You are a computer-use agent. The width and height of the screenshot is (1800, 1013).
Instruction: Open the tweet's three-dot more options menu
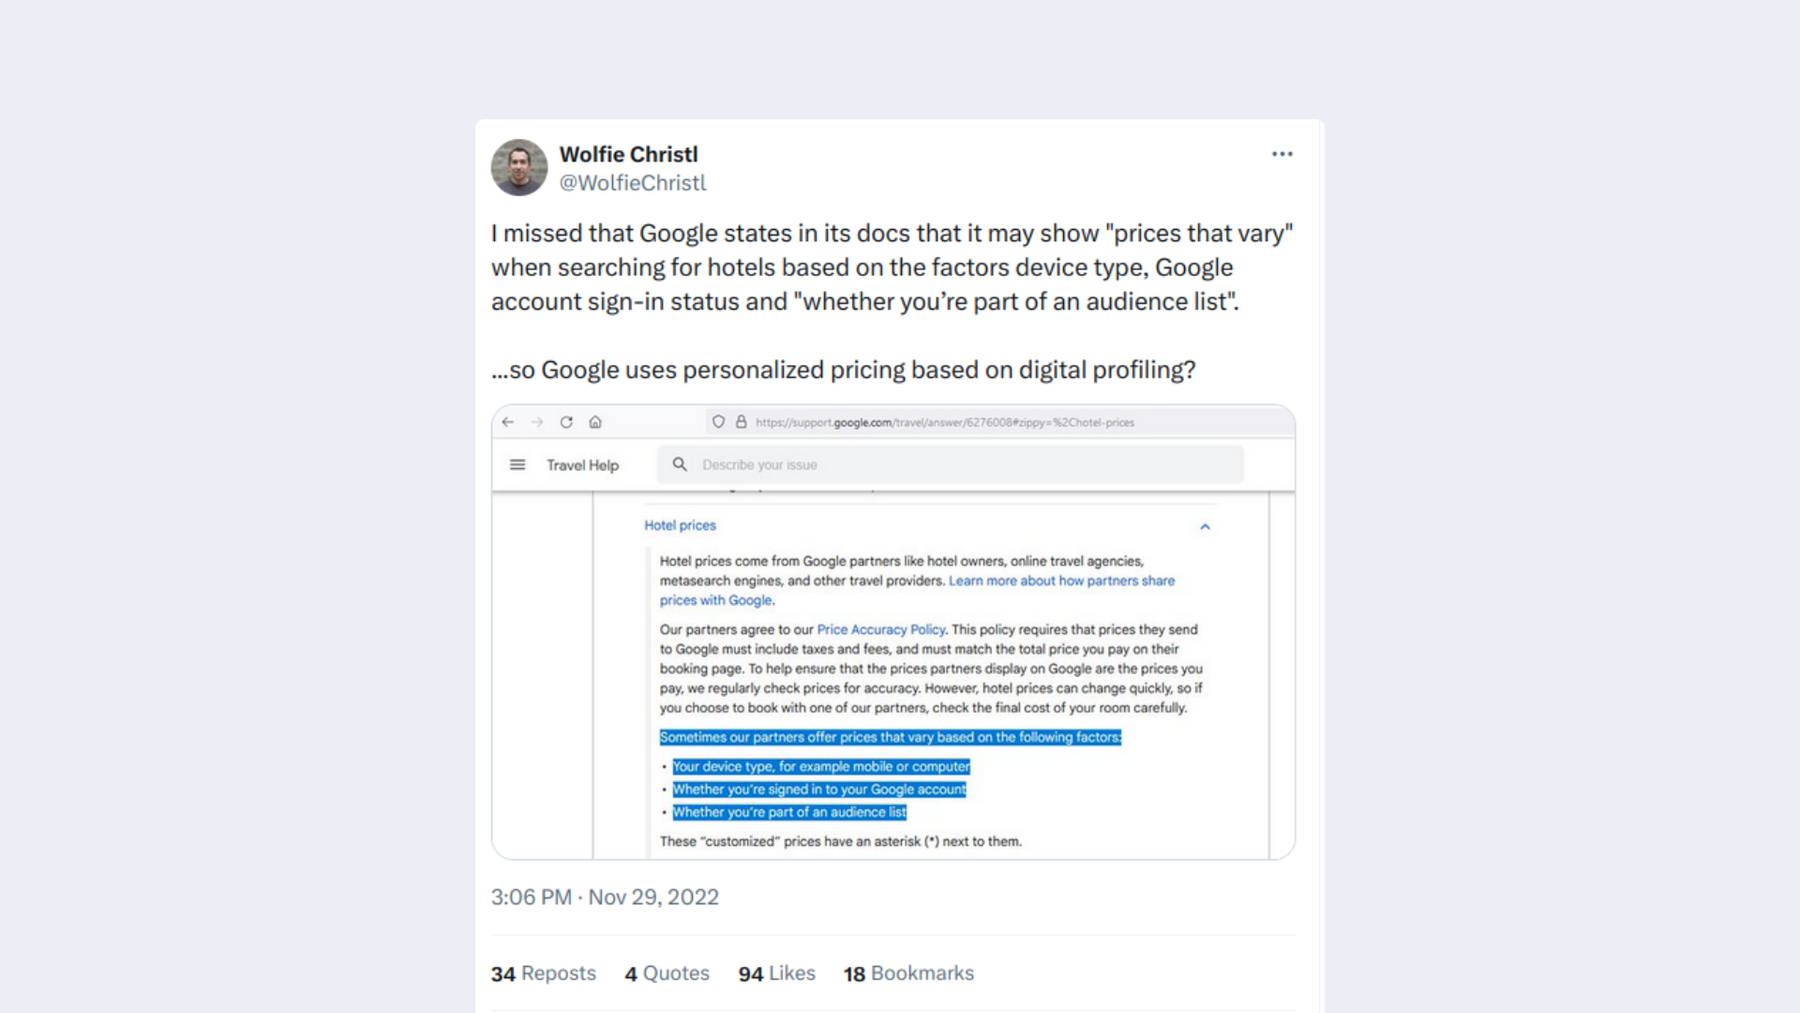click(1282, 154)
